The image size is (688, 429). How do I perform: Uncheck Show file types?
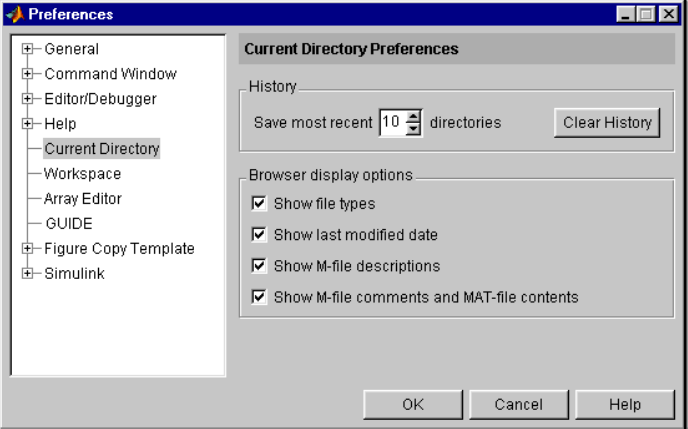(x=259, y=204)
